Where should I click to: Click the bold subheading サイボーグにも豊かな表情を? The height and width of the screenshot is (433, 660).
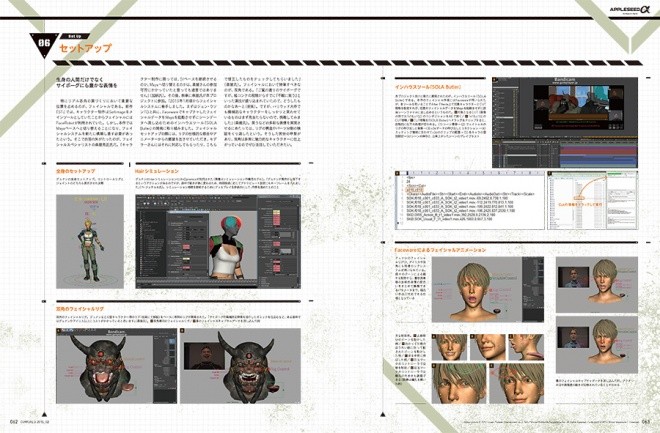[87, 85]
